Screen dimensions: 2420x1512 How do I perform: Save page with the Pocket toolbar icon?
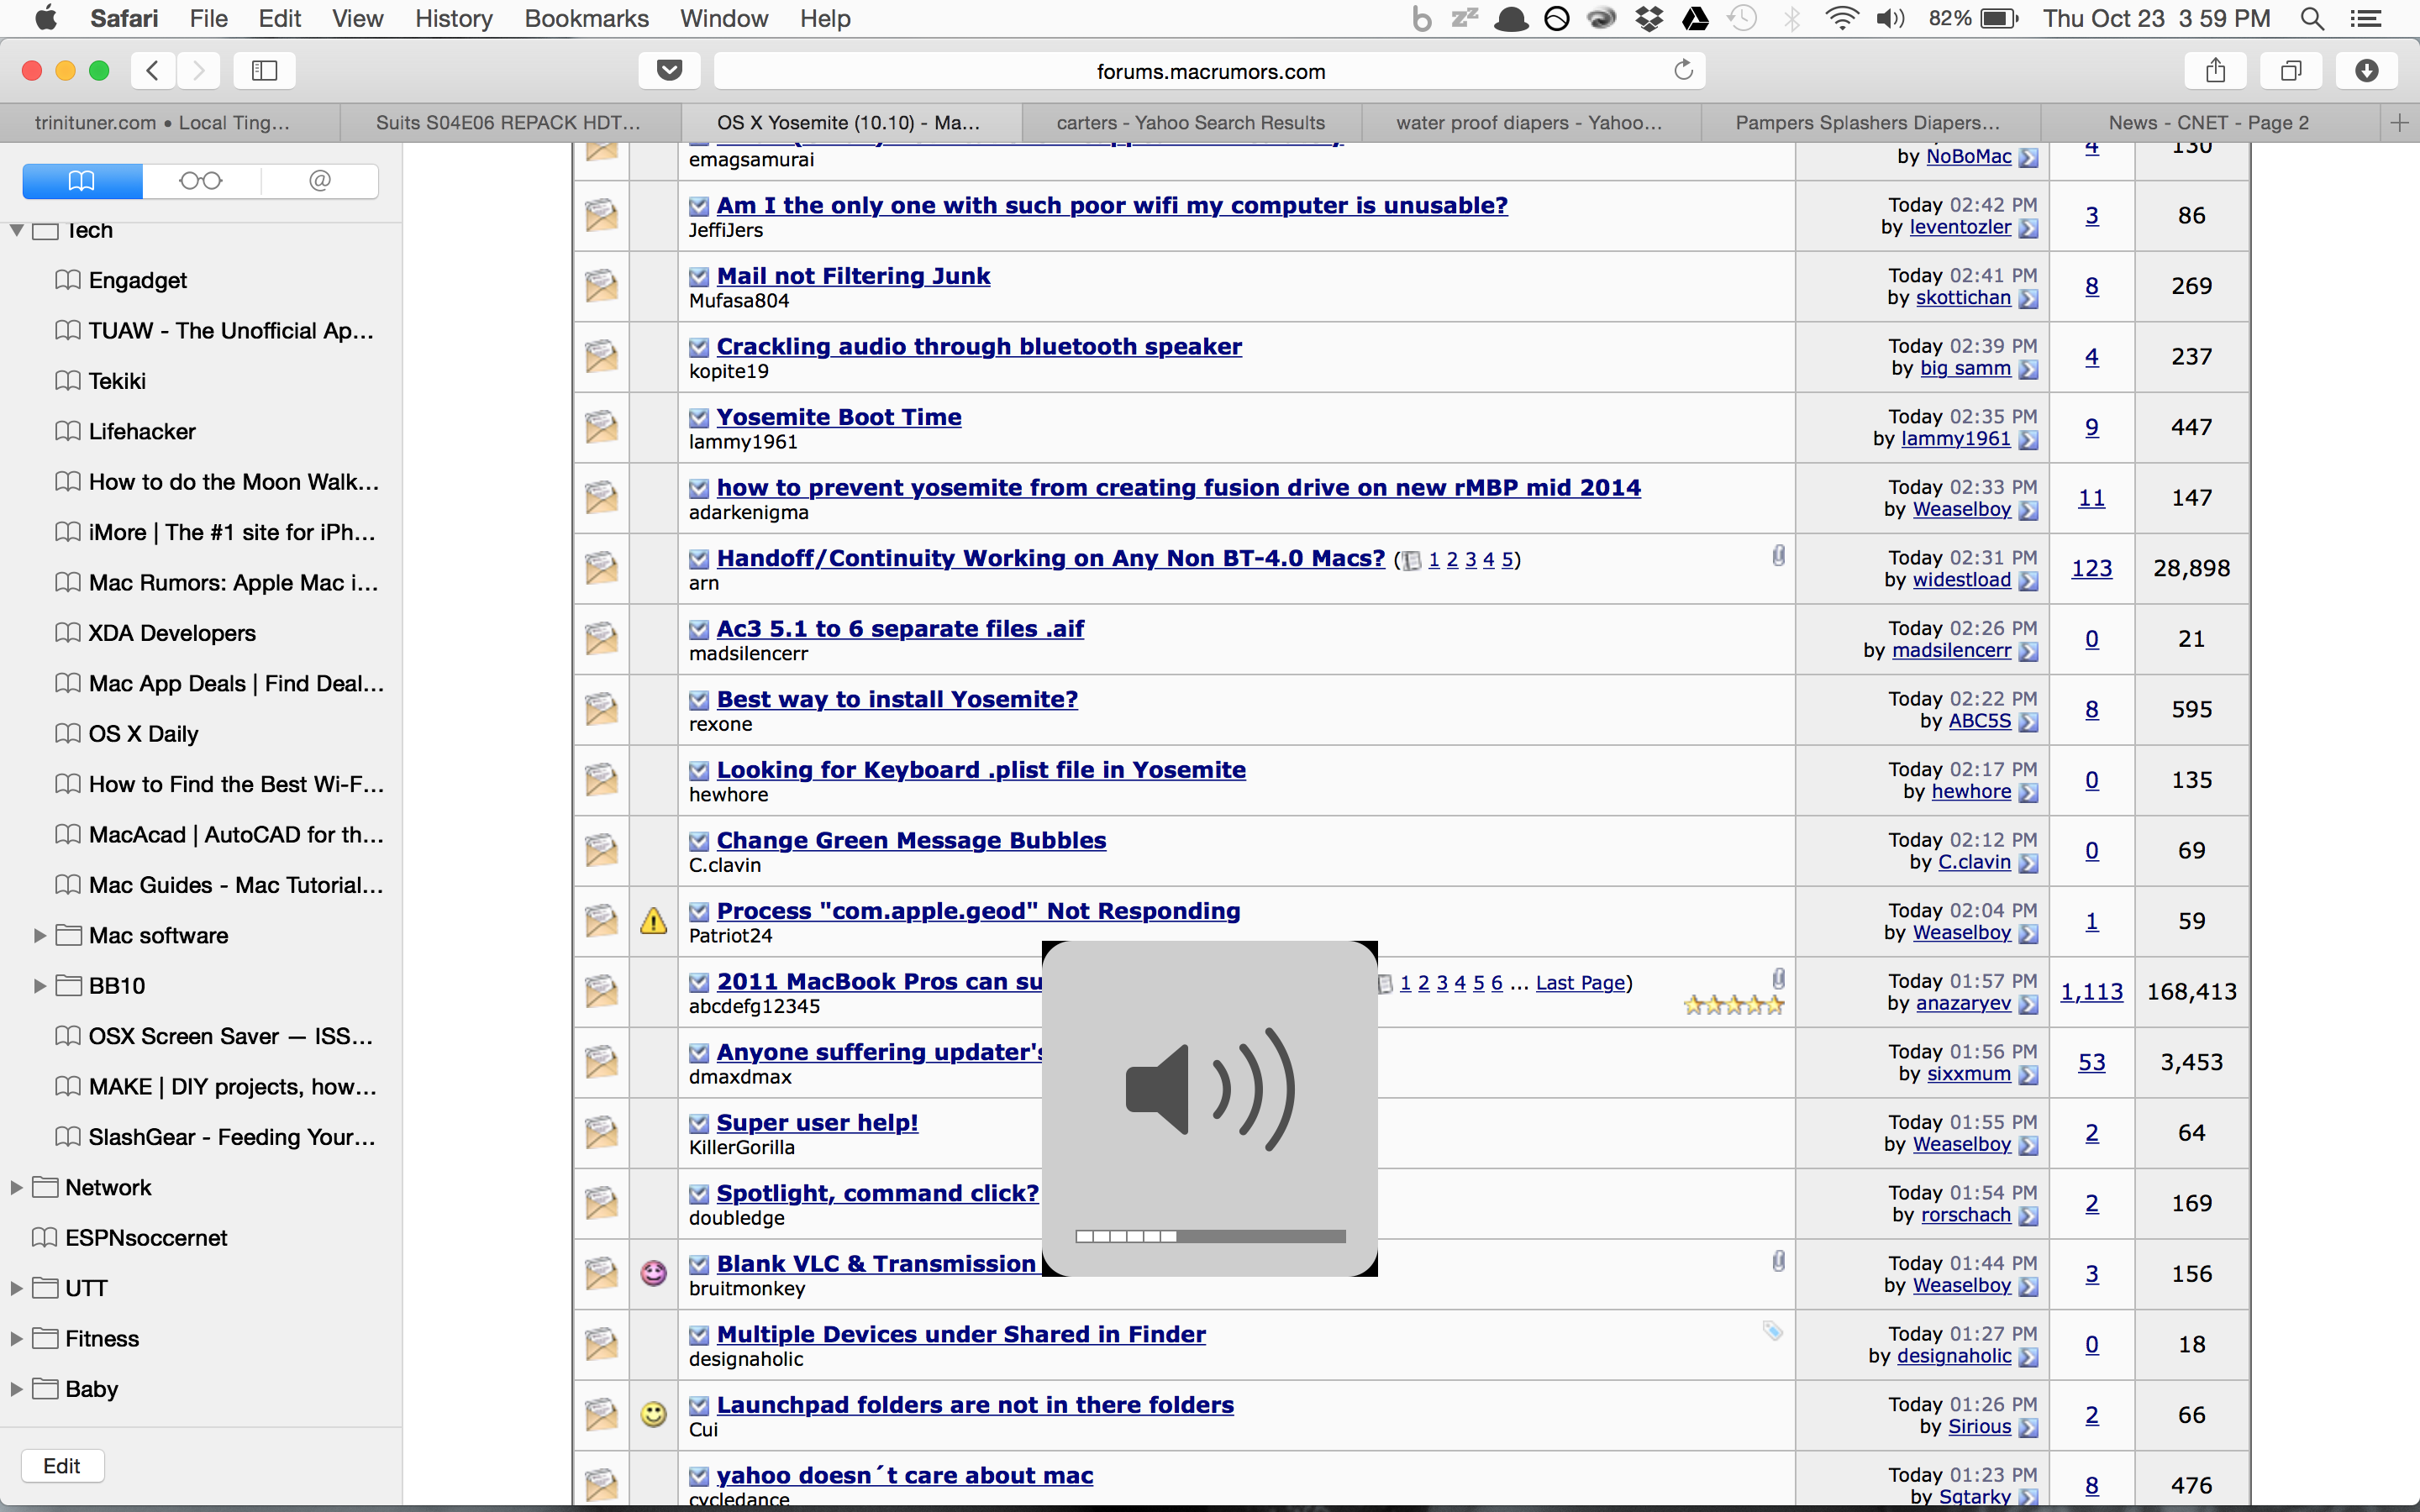pyautogui.click(x=669, y=70)
